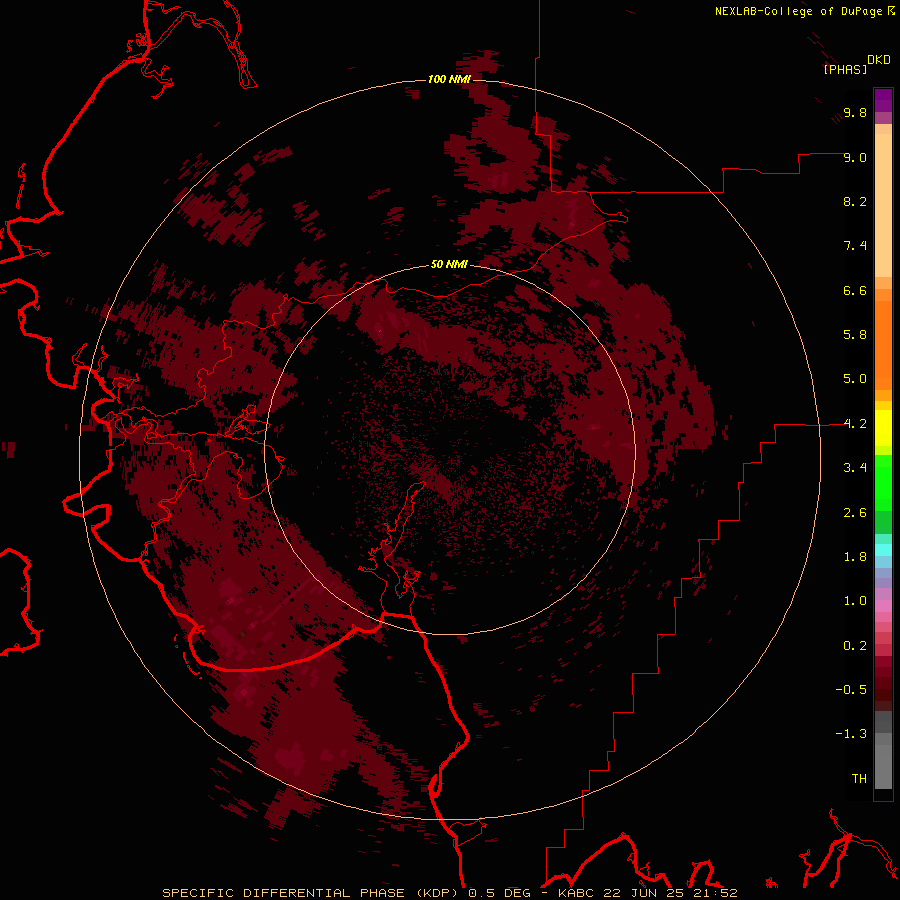Click the 1.0 scale value
The width and height of the screenshot is (900, 900).
coord(855,601)
